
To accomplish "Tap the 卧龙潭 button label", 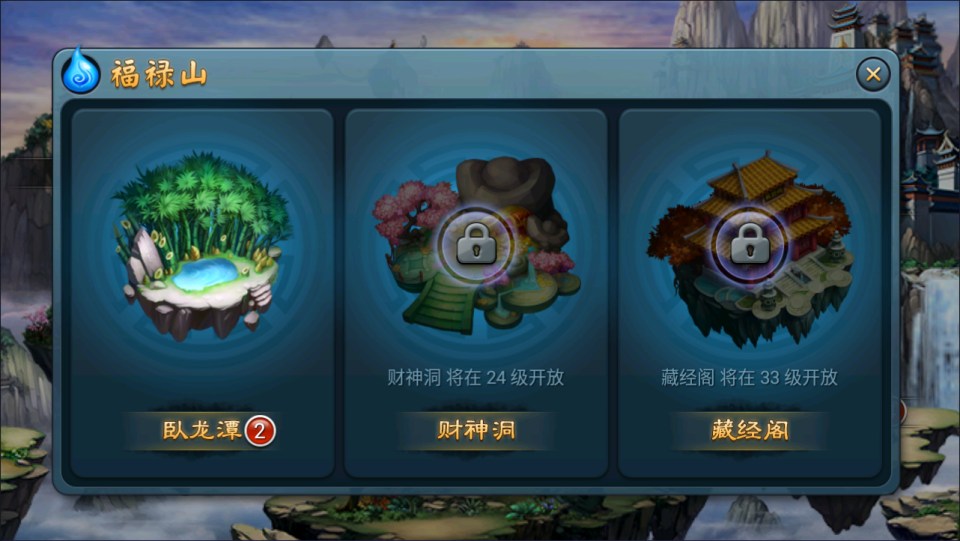I will (x=202, y=430).
